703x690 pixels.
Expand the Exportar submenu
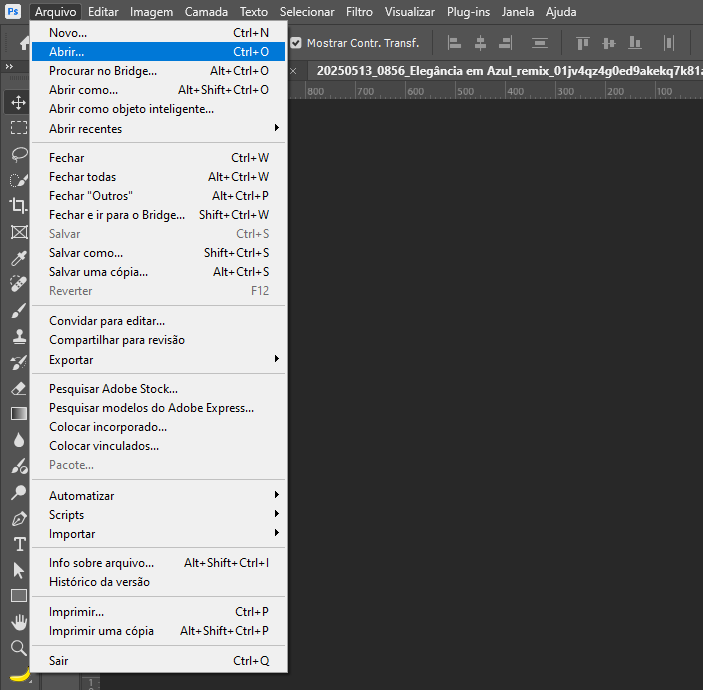158,360
